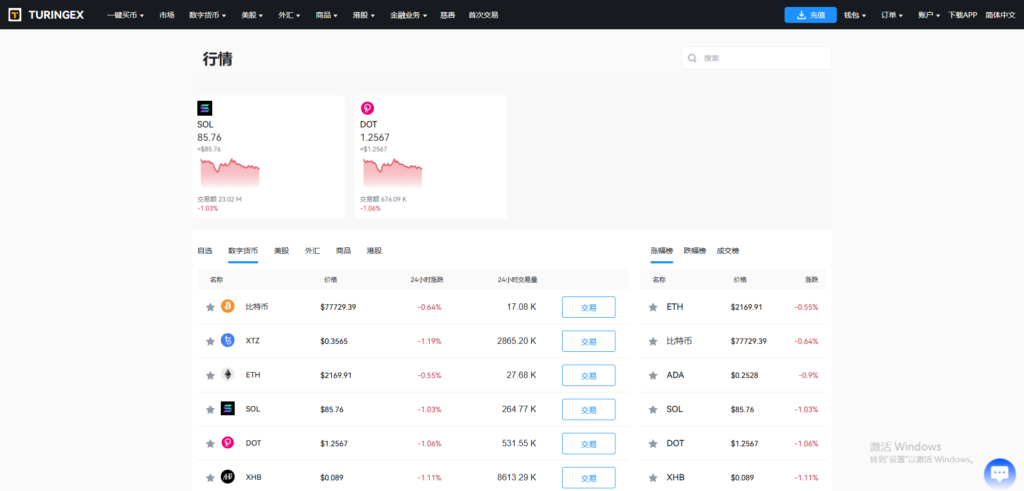Image resolution: width=1024 pixels, height=491 pixels.
Task: Change language via 简体中文
Action: tap(1000, 15)
